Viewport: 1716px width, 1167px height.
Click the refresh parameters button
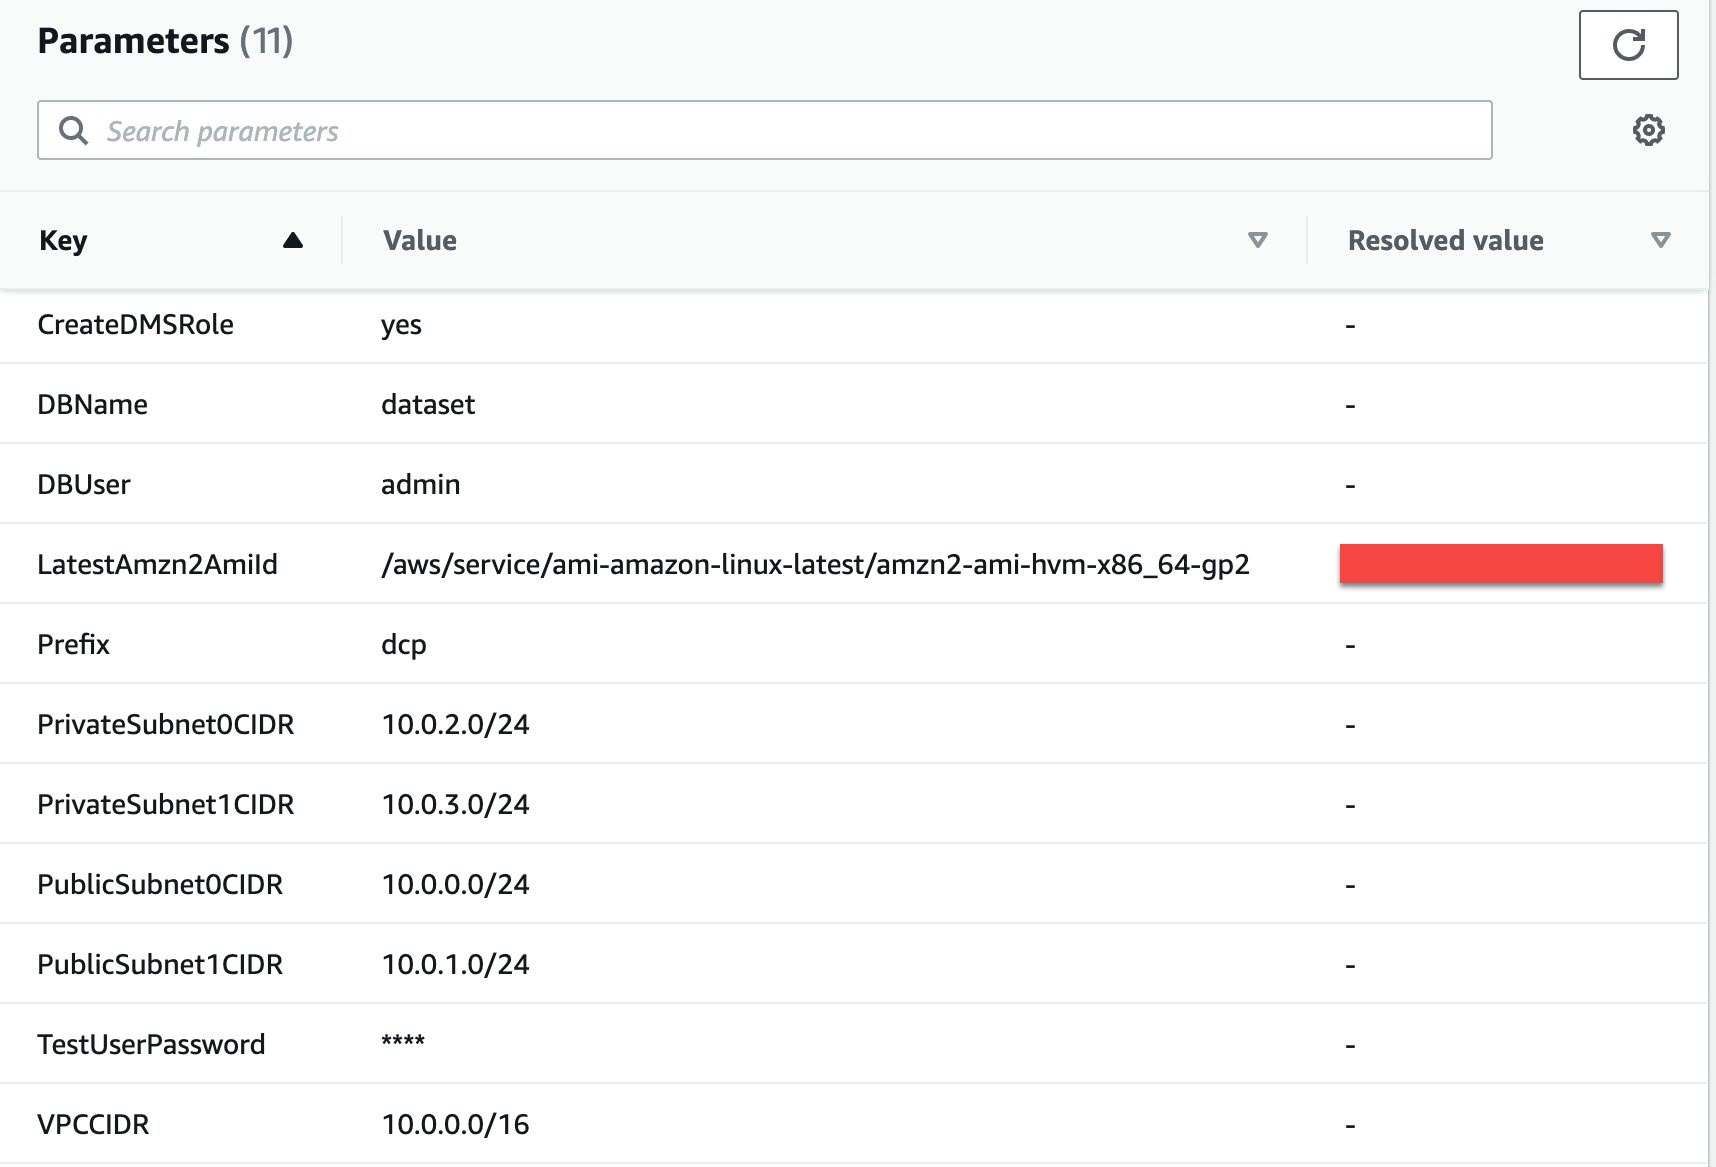pyautogui.click(x=1628, y=45)
